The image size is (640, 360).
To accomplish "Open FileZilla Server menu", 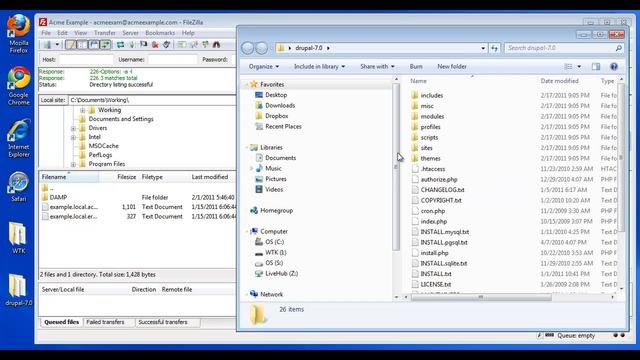I will click(130, 33).
